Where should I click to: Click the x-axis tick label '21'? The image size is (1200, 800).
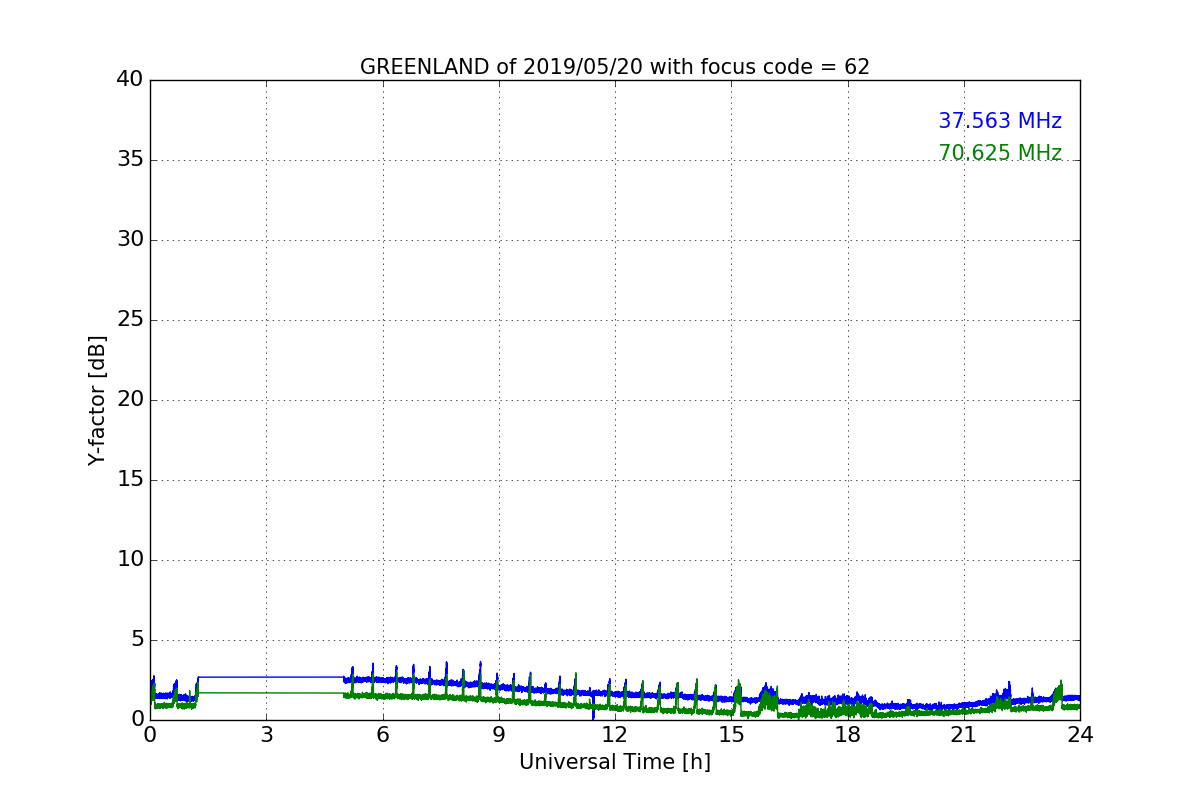coord(964,735)
